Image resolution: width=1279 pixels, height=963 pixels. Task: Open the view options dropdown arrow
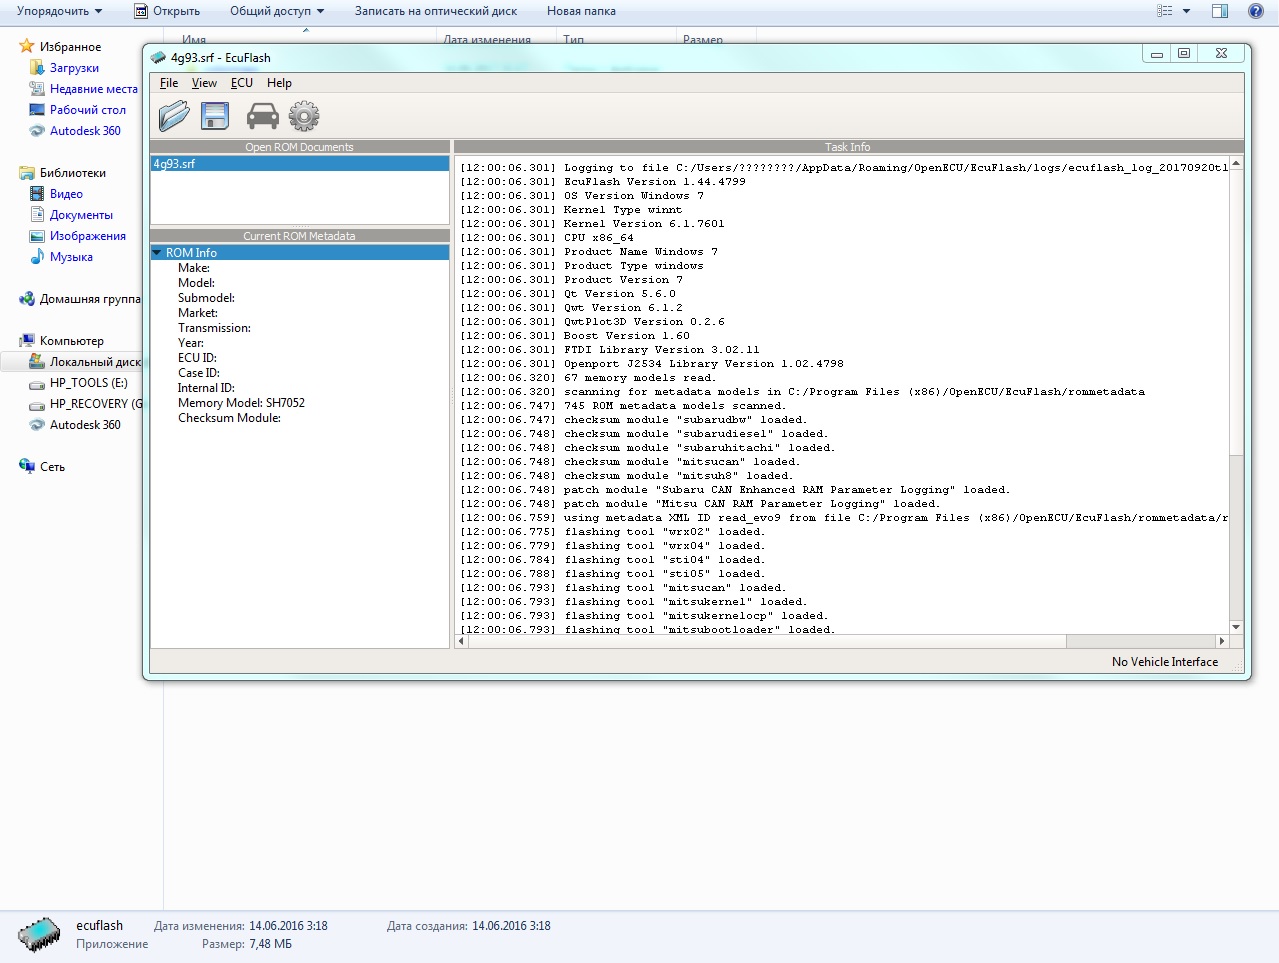pos(1187,11)
